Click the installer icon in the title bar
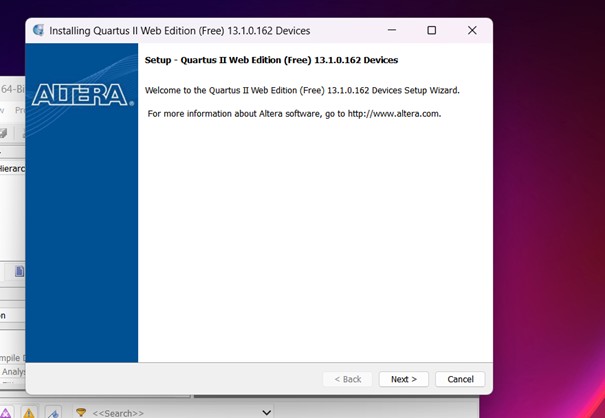 [38, 31]
